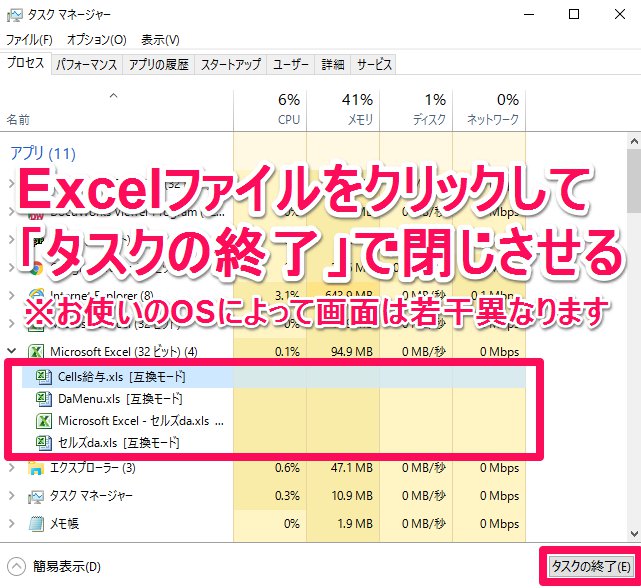
Task: Sort by the 名前 column header
Action: 117,111
